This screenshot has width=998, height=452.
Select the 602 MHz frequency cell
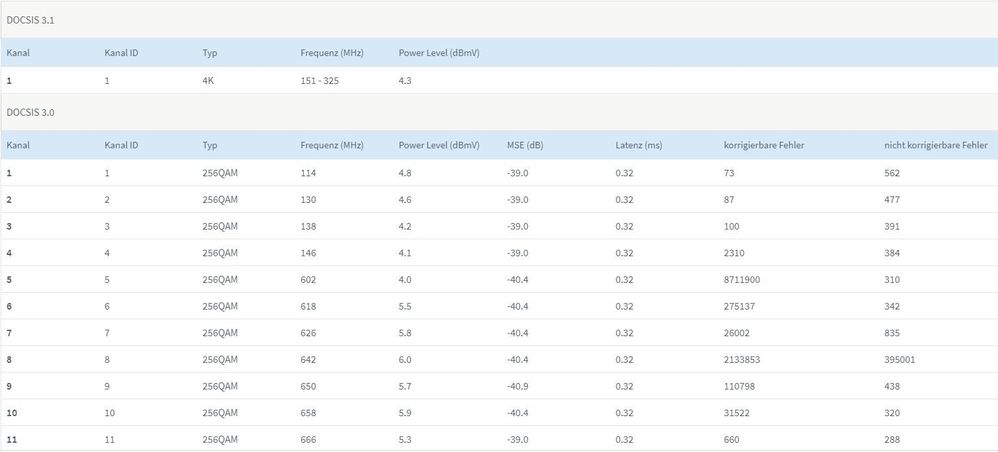(309, 279)
